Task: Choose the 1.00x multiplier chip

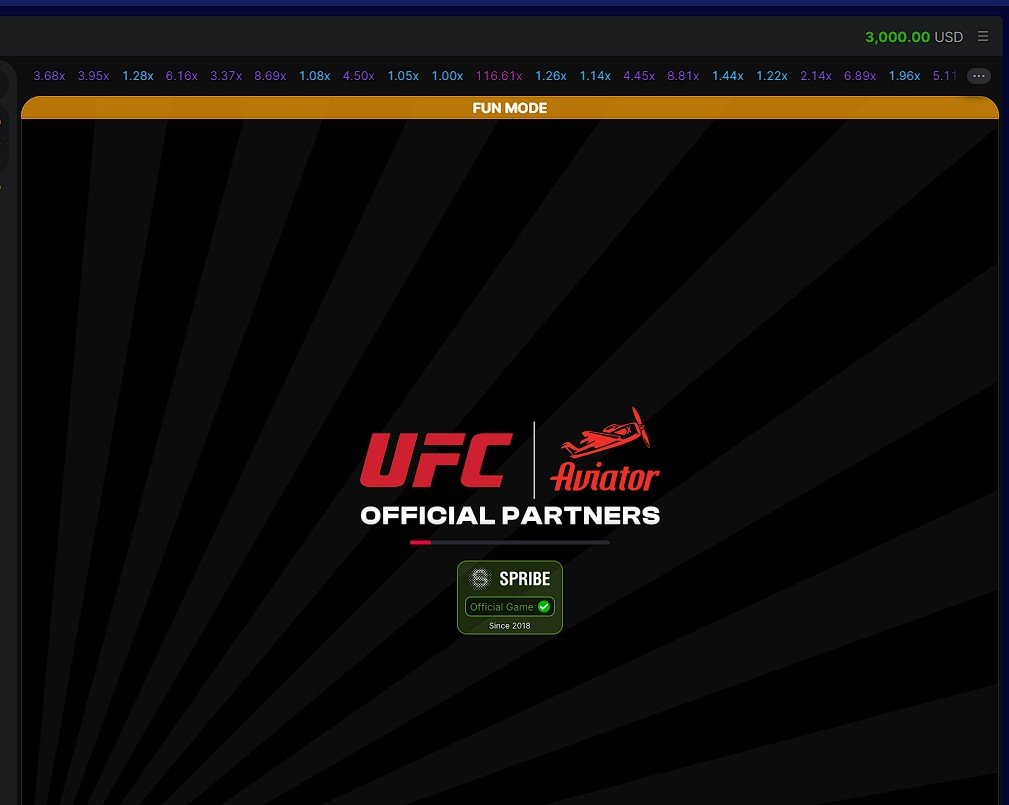Action: tap(447, 76)
